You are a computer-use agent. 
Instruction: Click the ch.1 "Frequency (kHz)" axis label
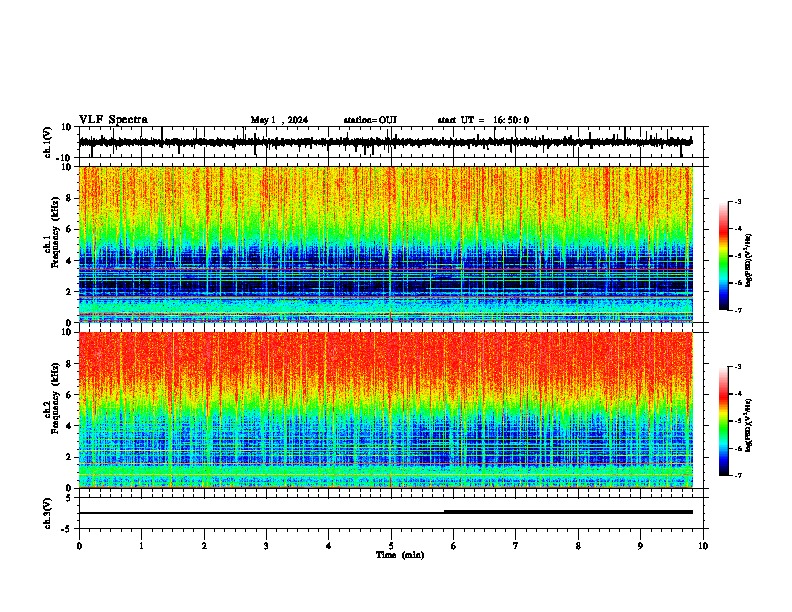pos(55,233)
